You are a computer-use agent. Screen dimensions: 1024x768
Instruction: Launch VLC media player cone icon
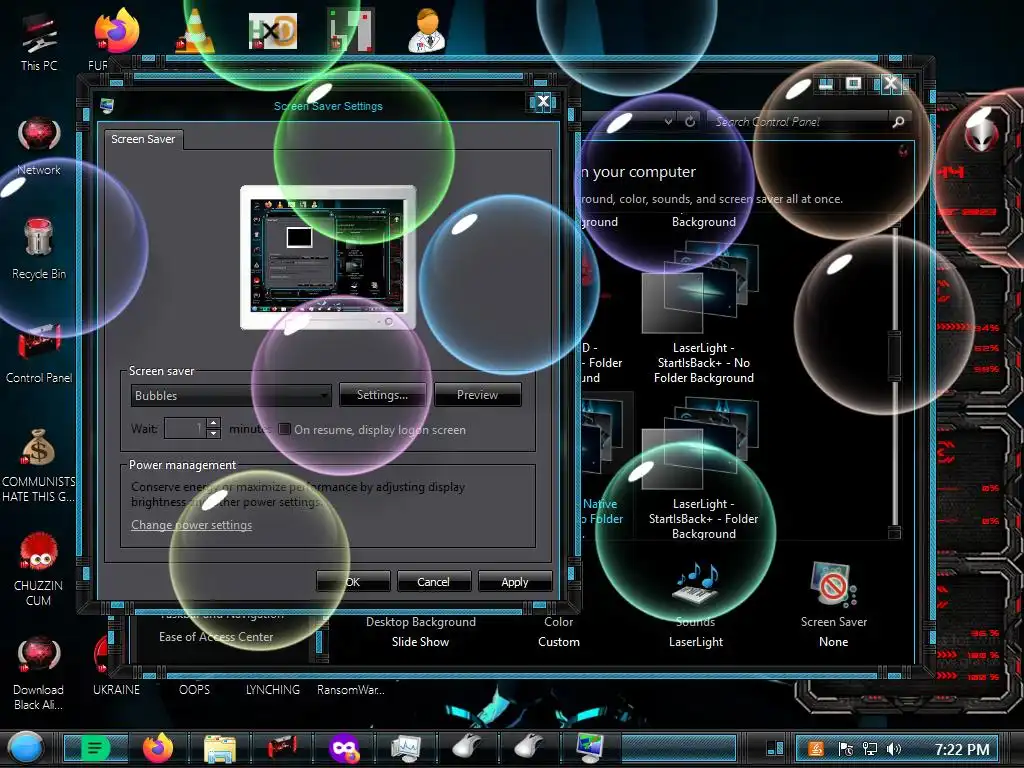pyautogui.click(x=195, y=31)
